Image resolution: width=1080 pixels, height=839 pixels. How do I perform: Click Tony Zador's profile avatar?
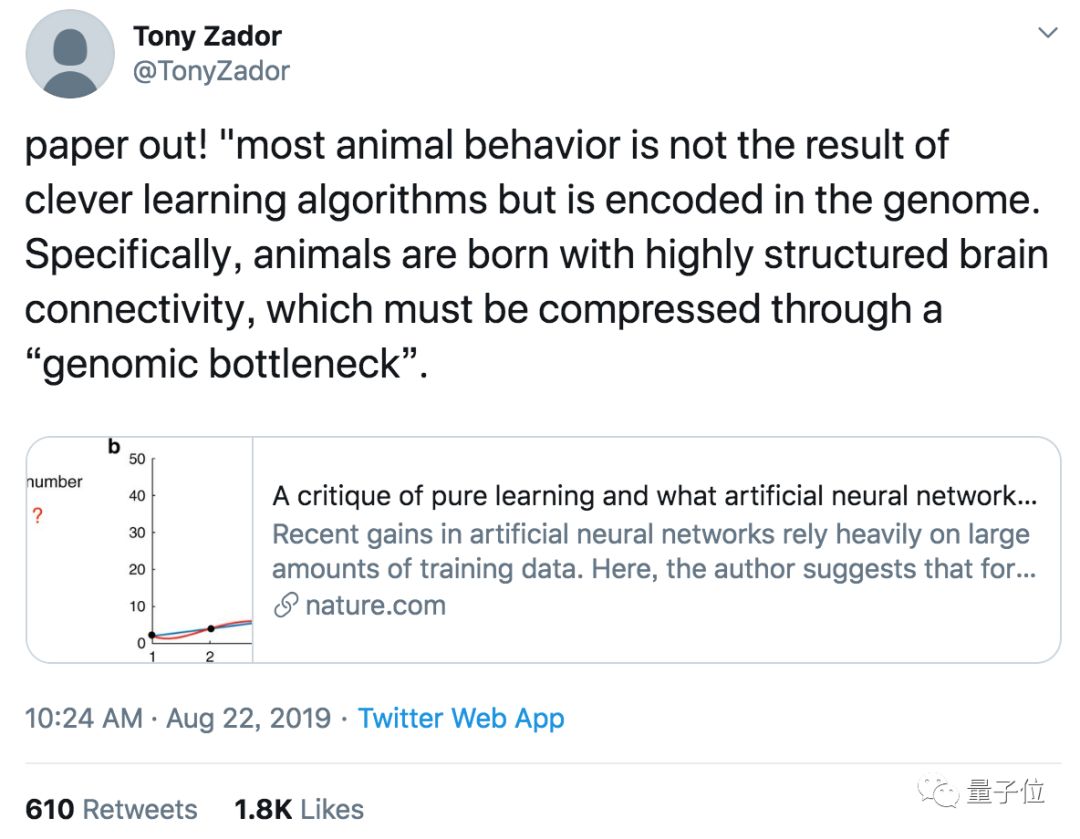coord(70,54)
